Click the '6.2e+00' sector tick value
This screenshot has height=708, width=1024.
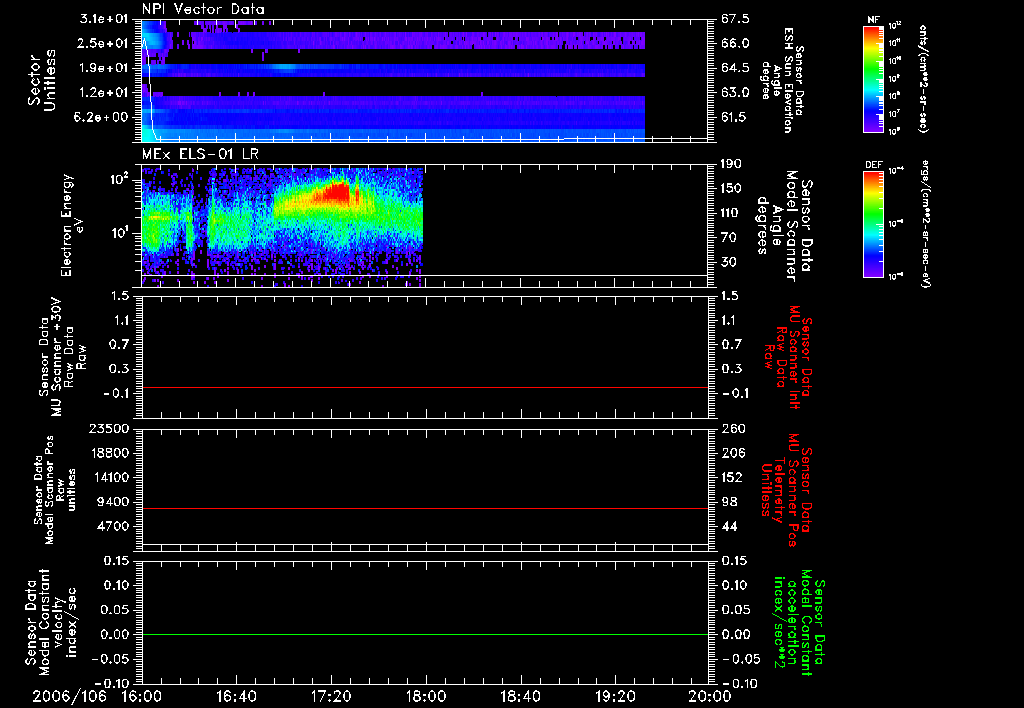103,117
